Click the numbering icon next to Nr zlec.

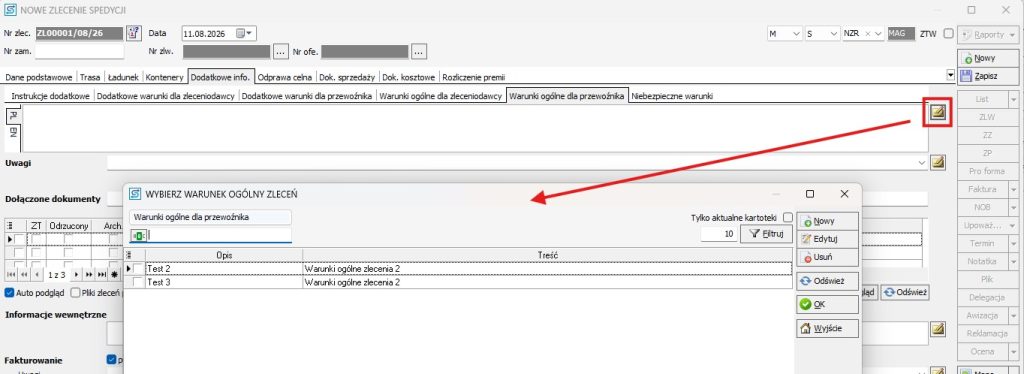[134, 33]
